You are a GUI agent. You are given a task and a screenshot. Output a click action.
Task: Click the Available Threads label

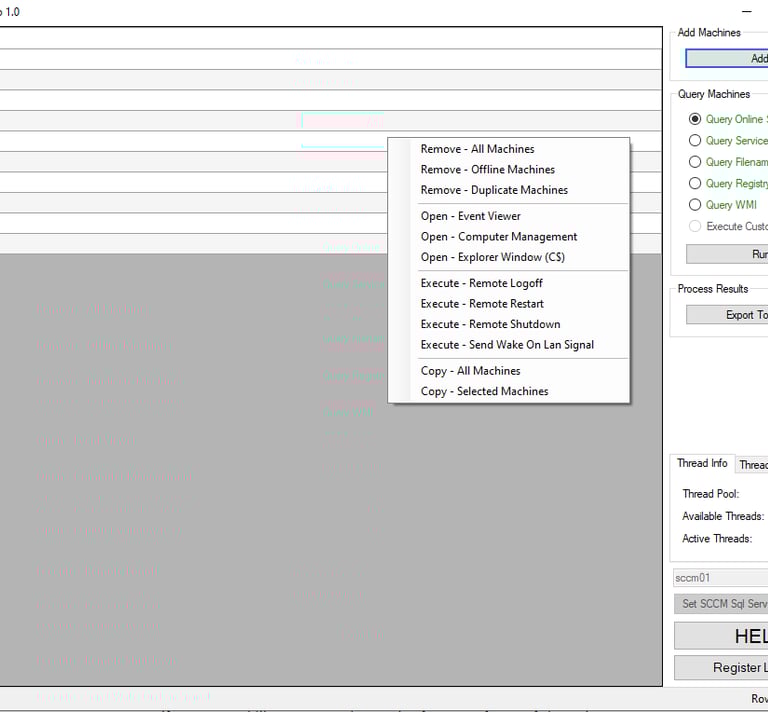(x=723, y=516)
